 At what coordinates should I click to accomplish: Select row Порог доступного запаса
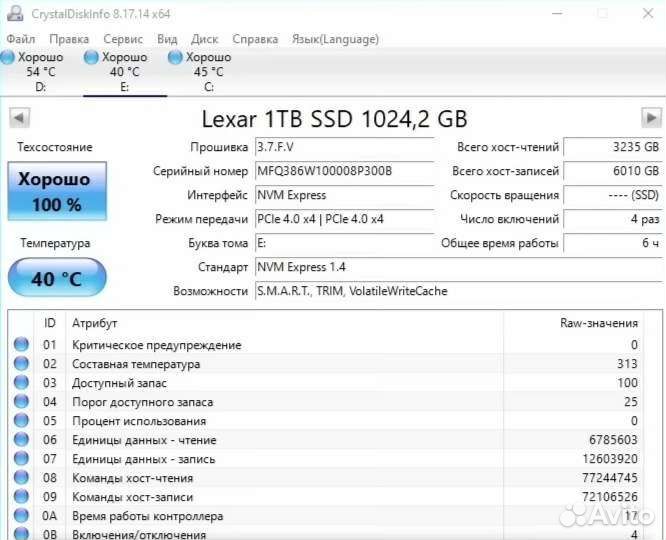[x=325, y=401]
